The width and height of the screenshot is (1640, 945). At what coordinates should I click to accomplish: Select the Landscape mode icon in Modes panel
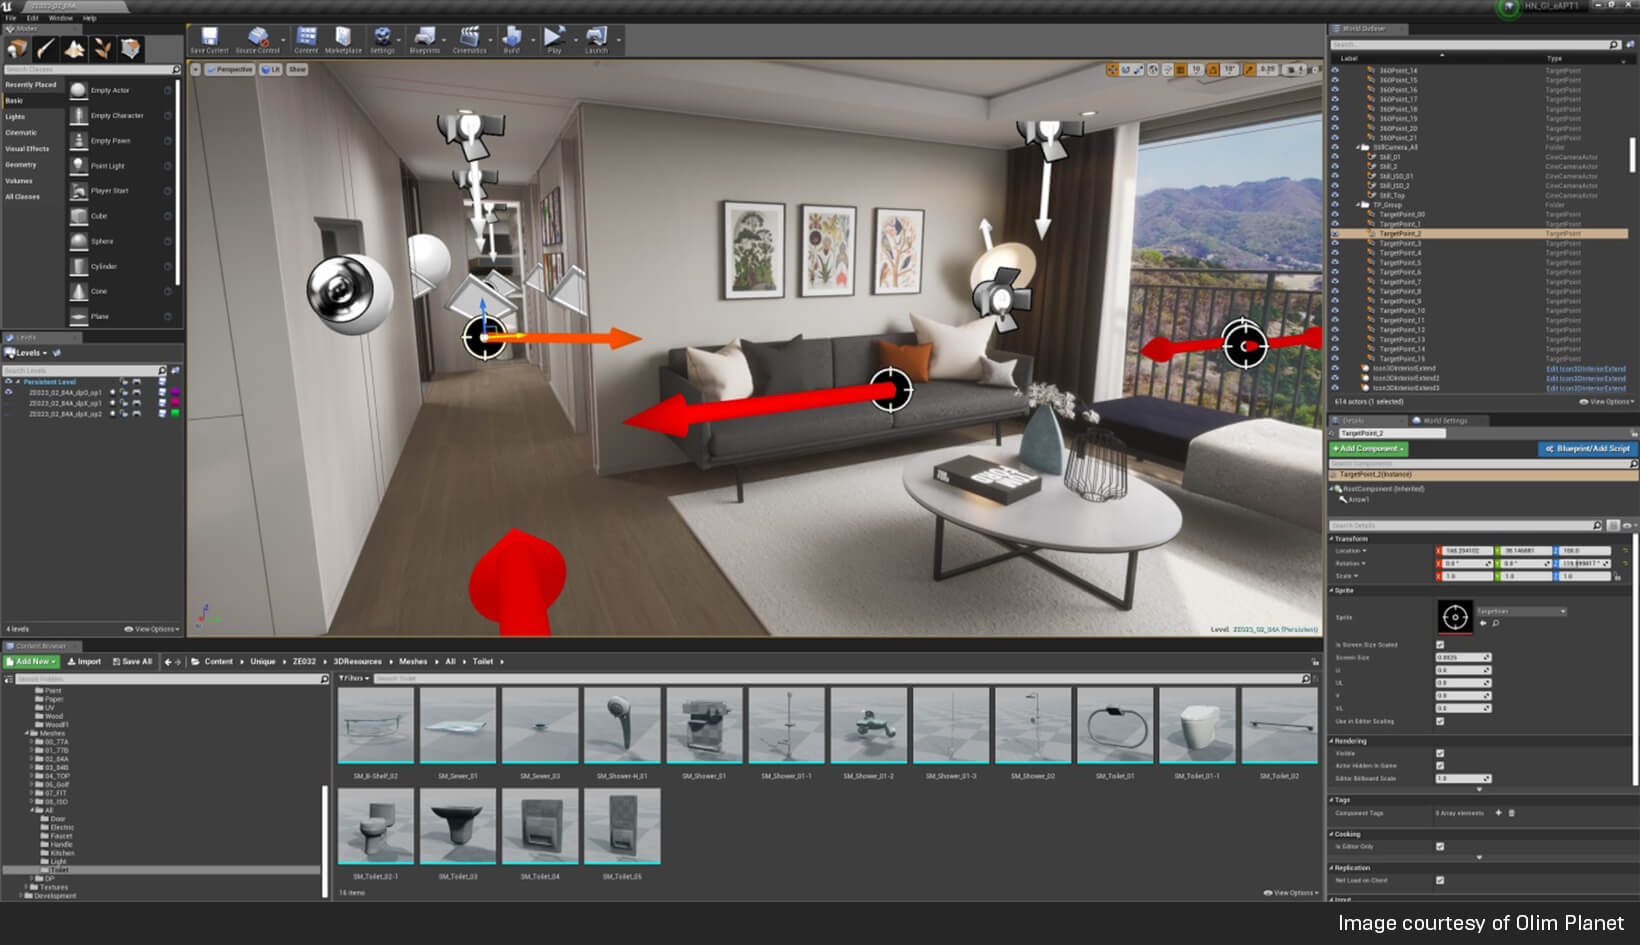point(74,47)
